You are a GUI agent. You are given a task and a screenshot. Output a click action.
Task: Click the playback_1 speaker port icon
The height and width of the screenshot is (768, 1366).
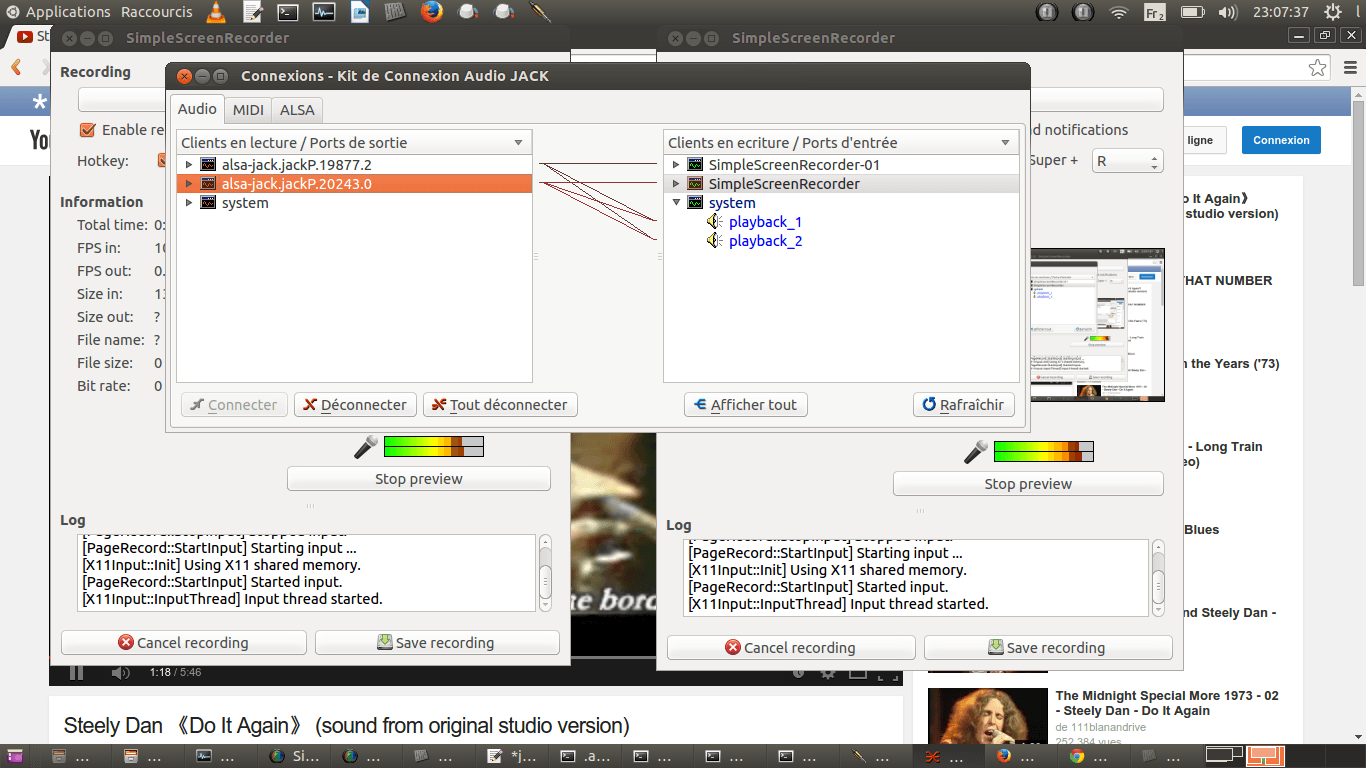click(714, 222)
